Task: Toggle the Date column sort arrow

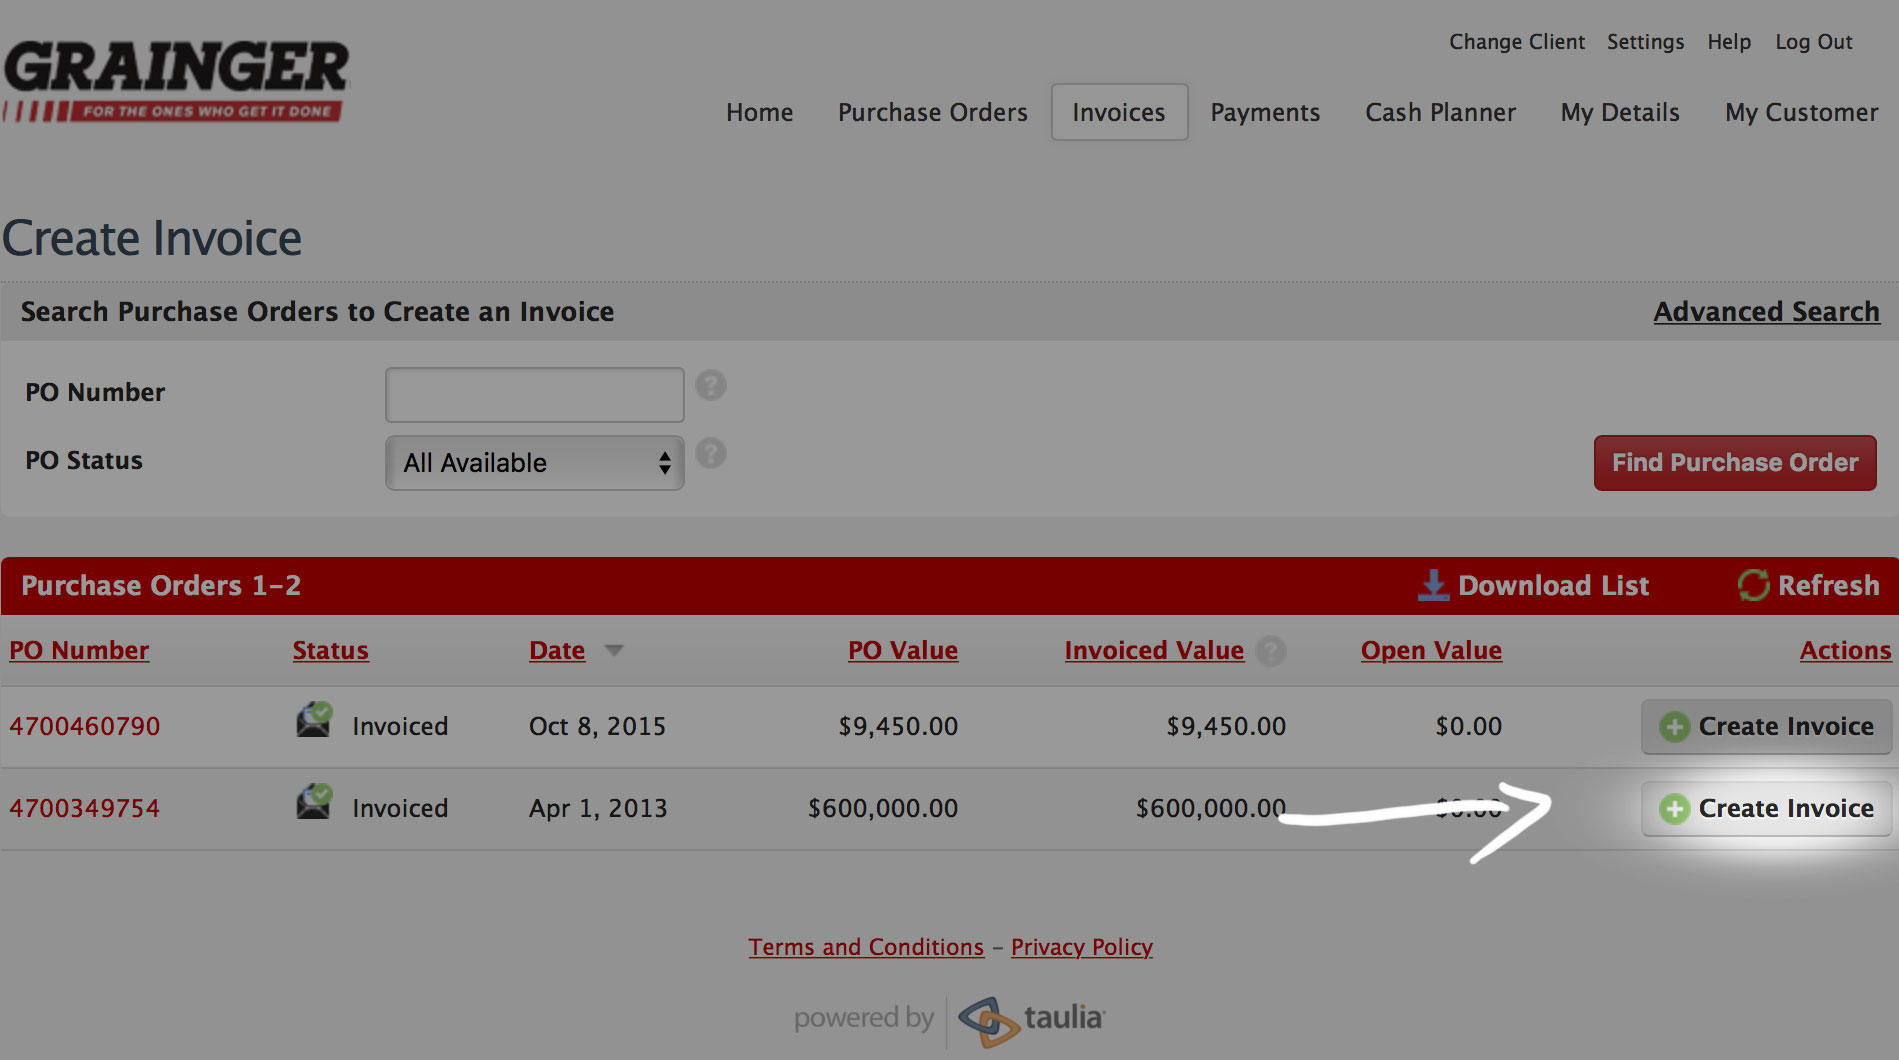Action: (614, 651)
